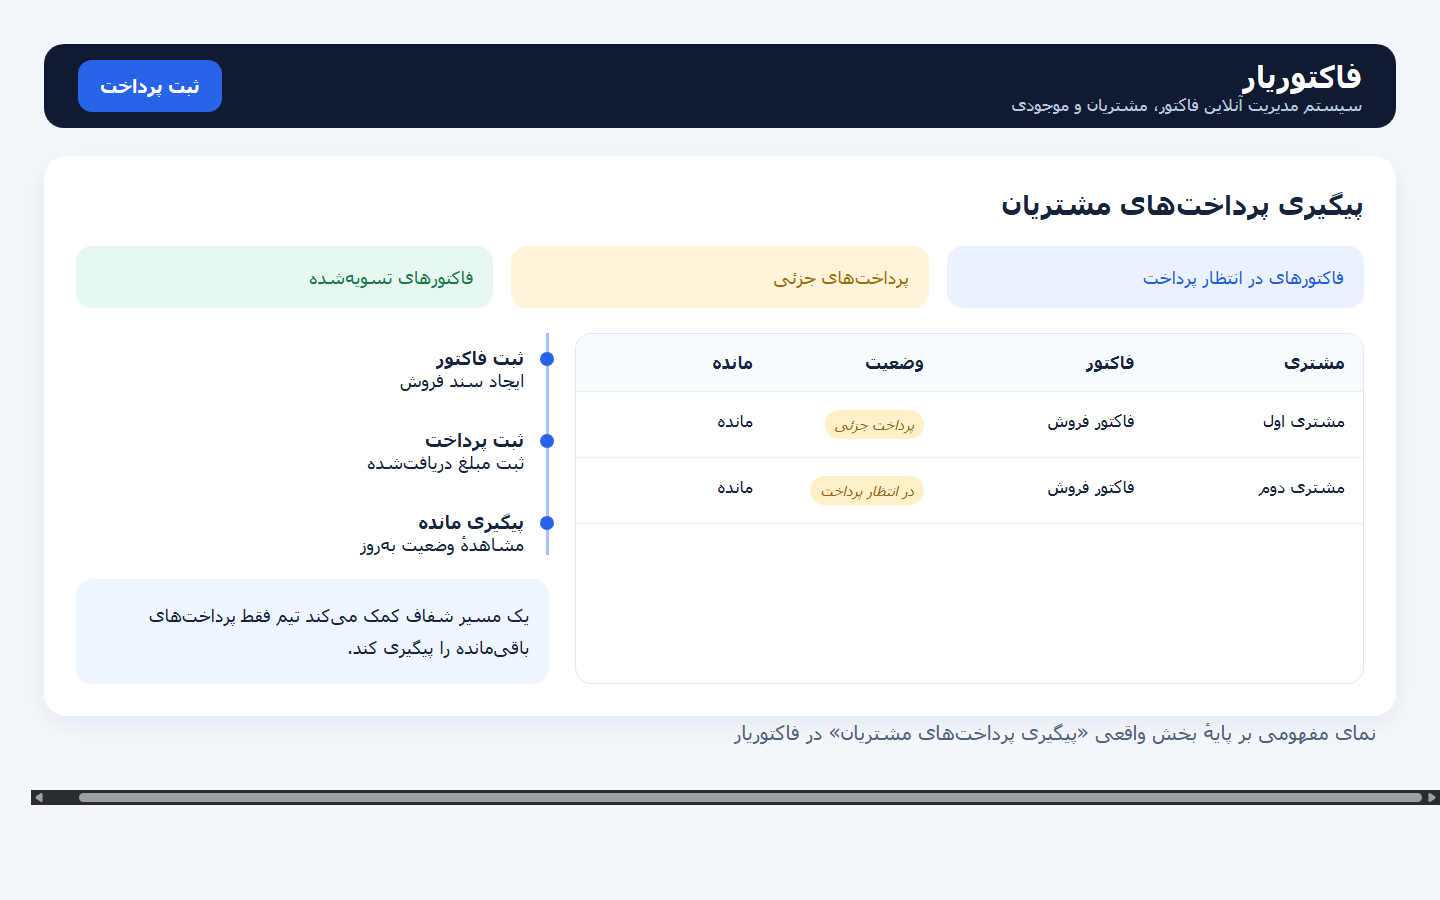Select the «ثبت مبلغ دریافت‌شده» step description

click(x=445, y=464)
